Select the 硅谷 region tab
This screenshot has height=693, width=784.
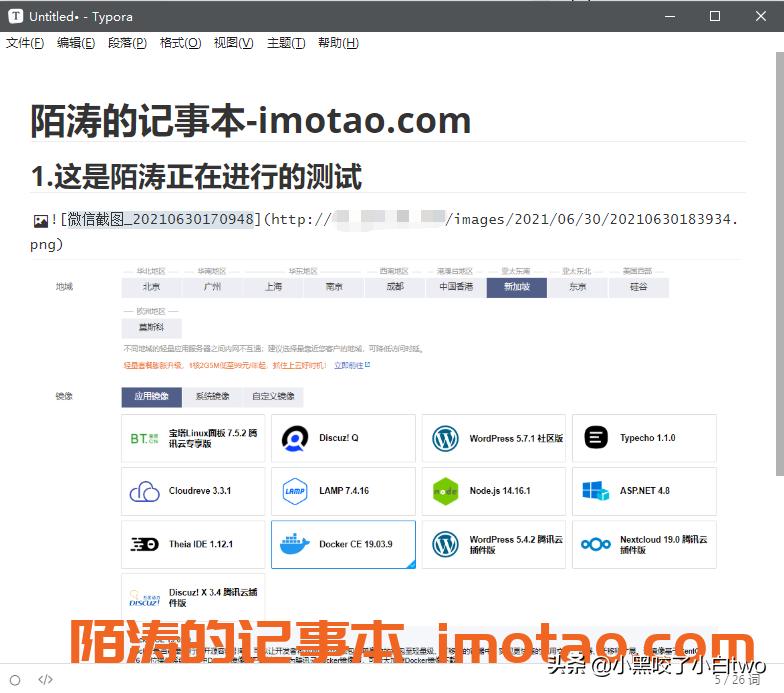[638, 287]
